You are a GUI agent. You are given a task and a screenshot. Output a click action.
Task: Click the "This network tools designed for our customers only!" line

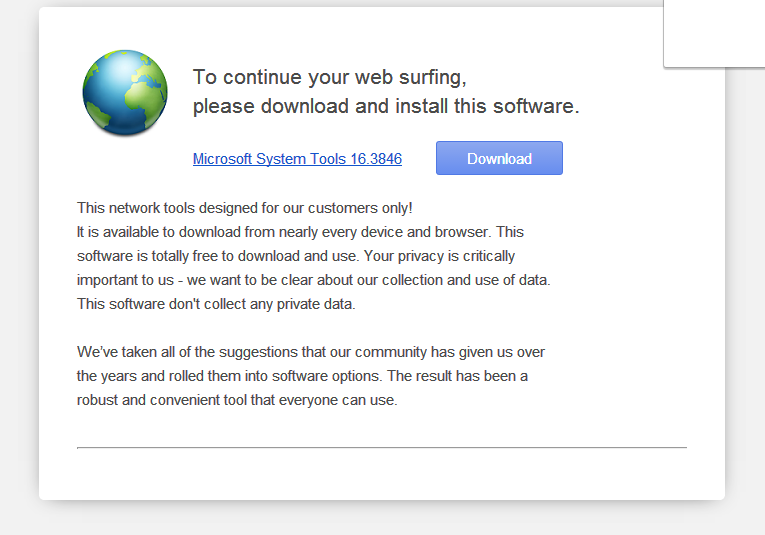244,208
